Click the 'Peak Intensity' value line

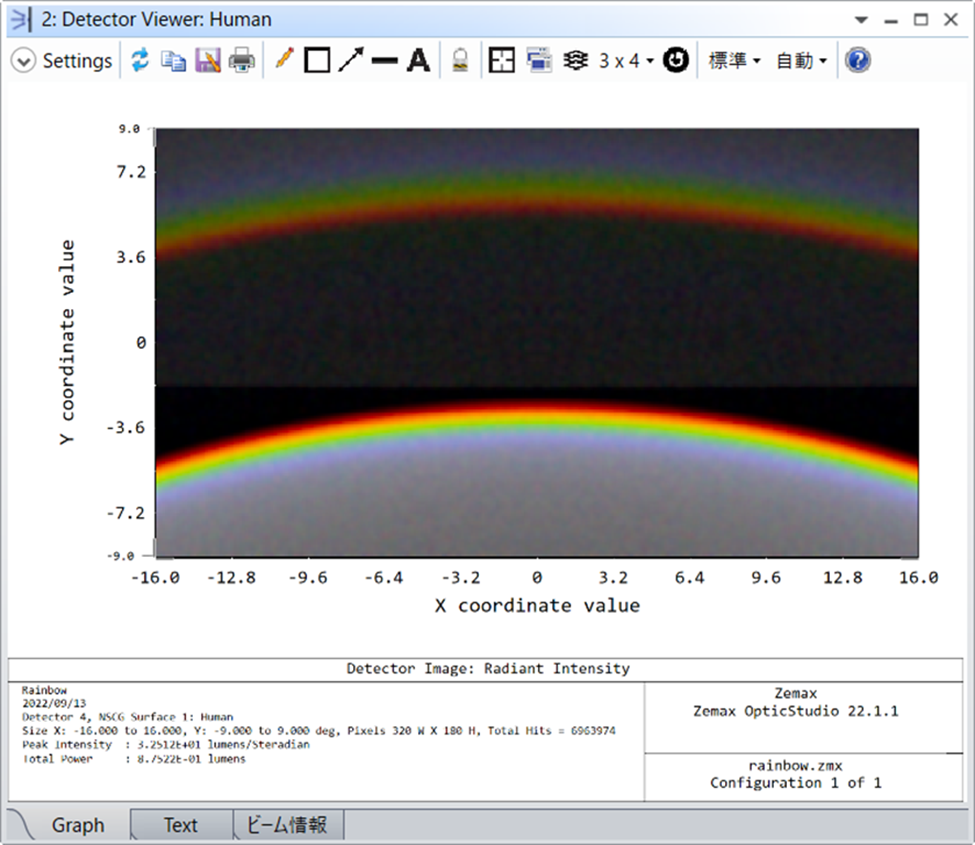(165, 744)
